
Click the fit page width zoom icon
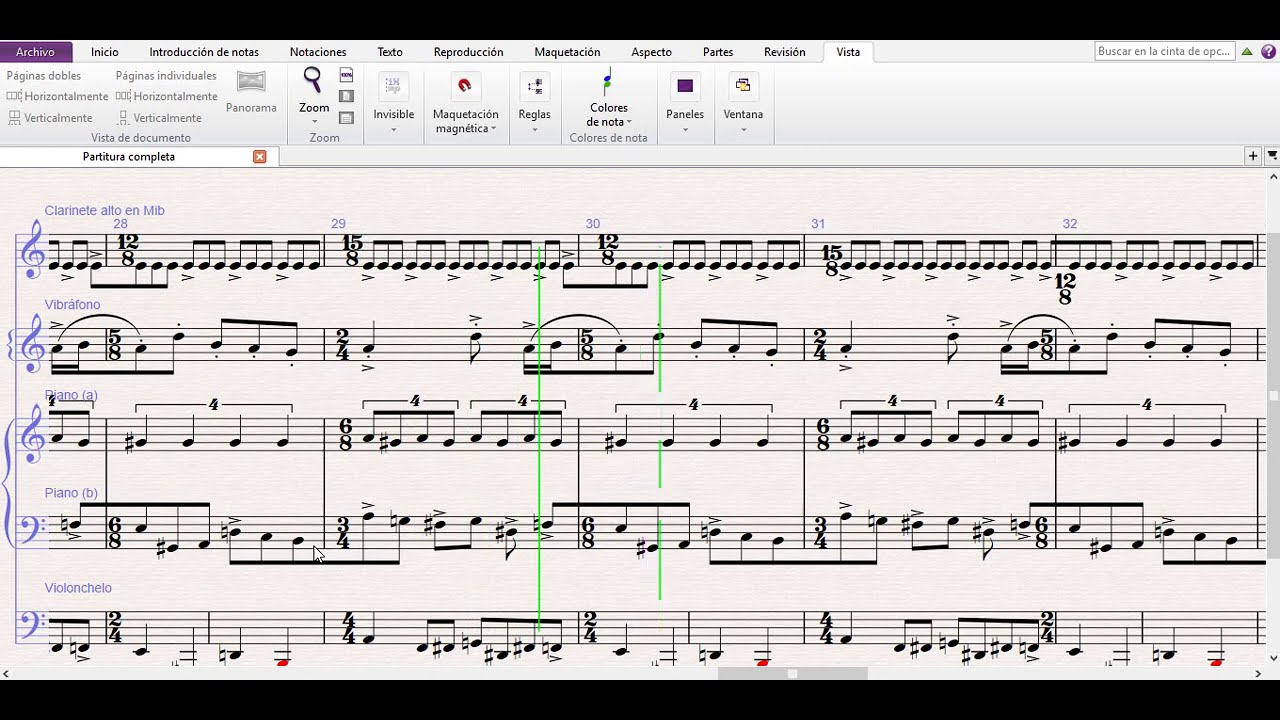347,118
